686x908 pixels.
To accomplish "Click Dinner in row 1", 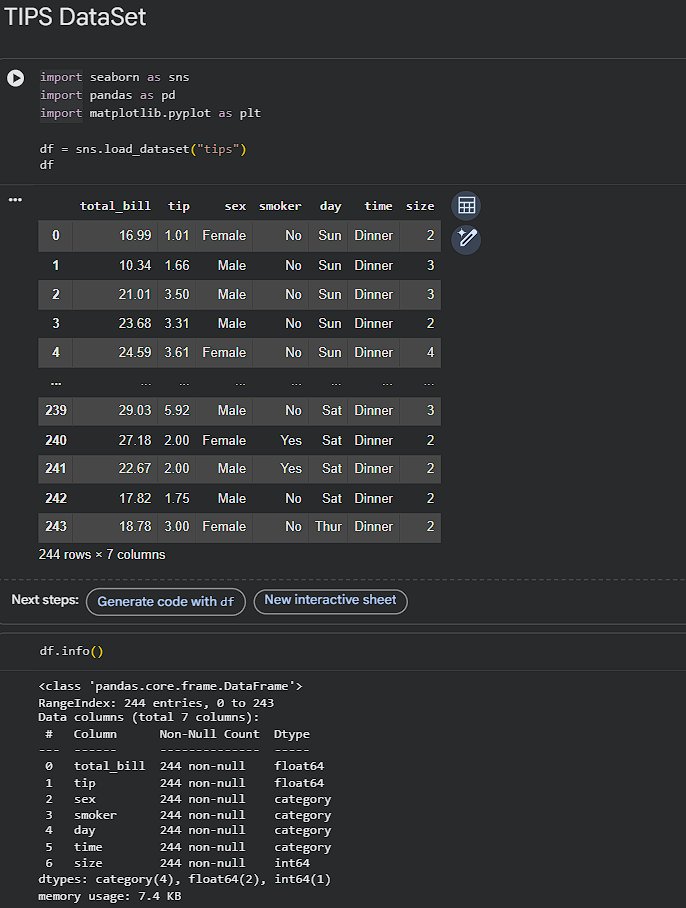I will point(373,266).
